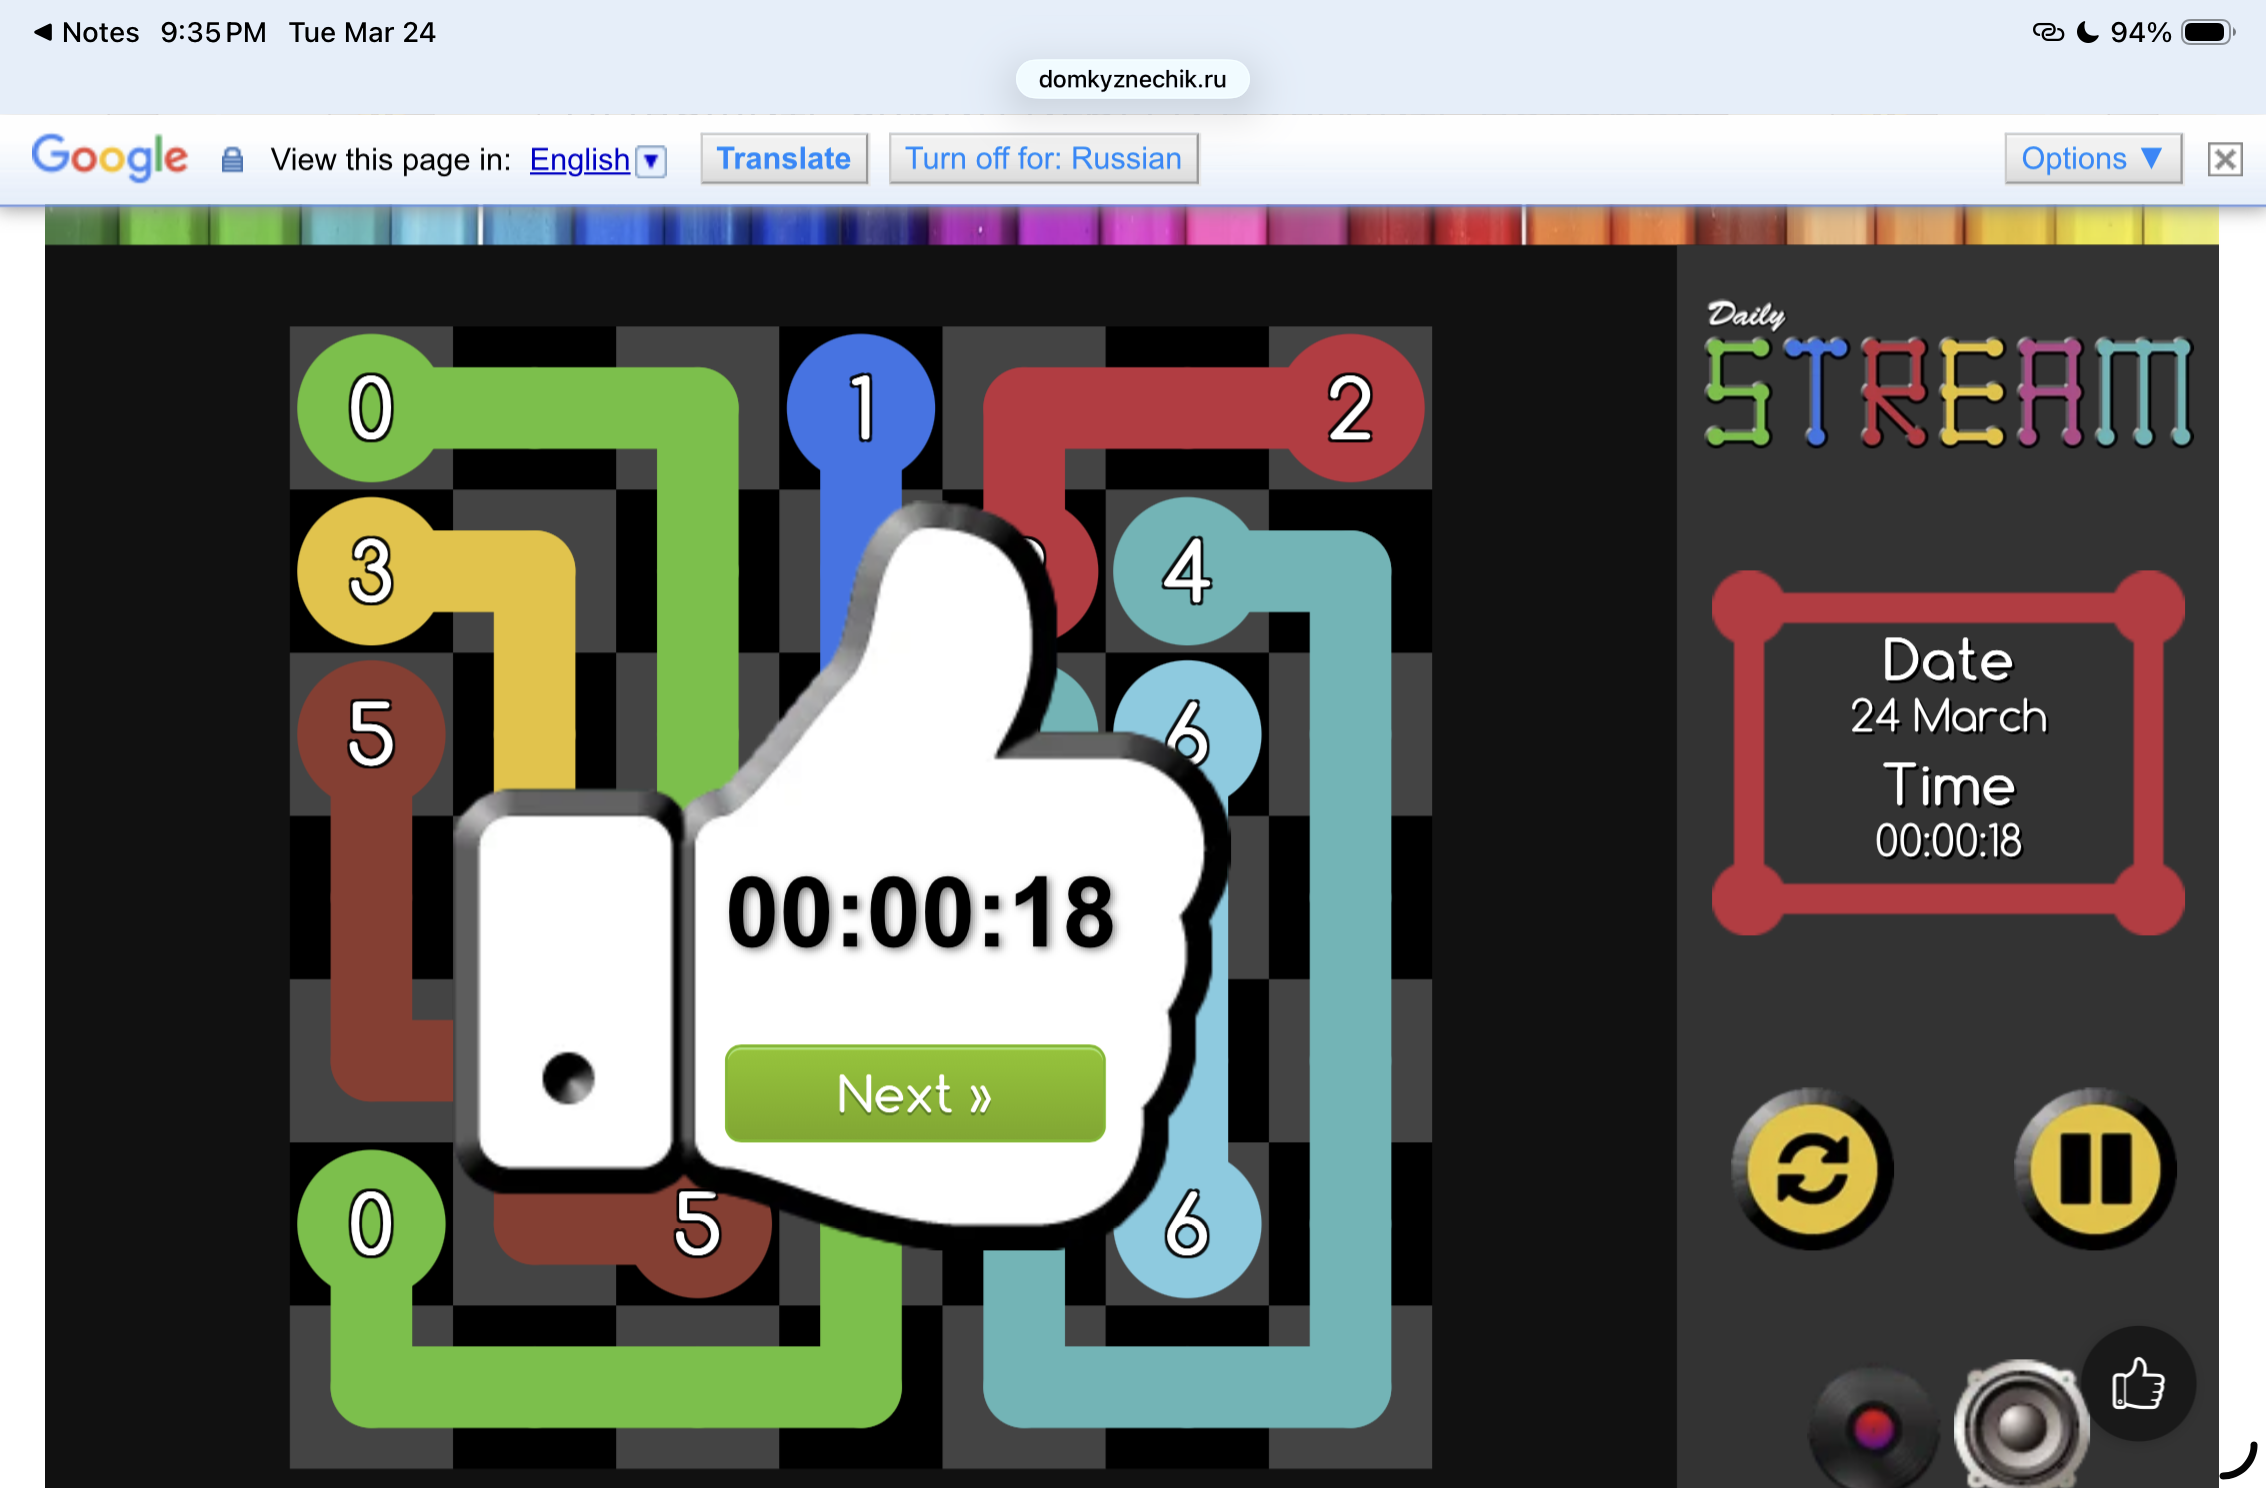The image size is (2266, 1488).
Task: Click the blue 1 endpoint circle
Action: 861,407
